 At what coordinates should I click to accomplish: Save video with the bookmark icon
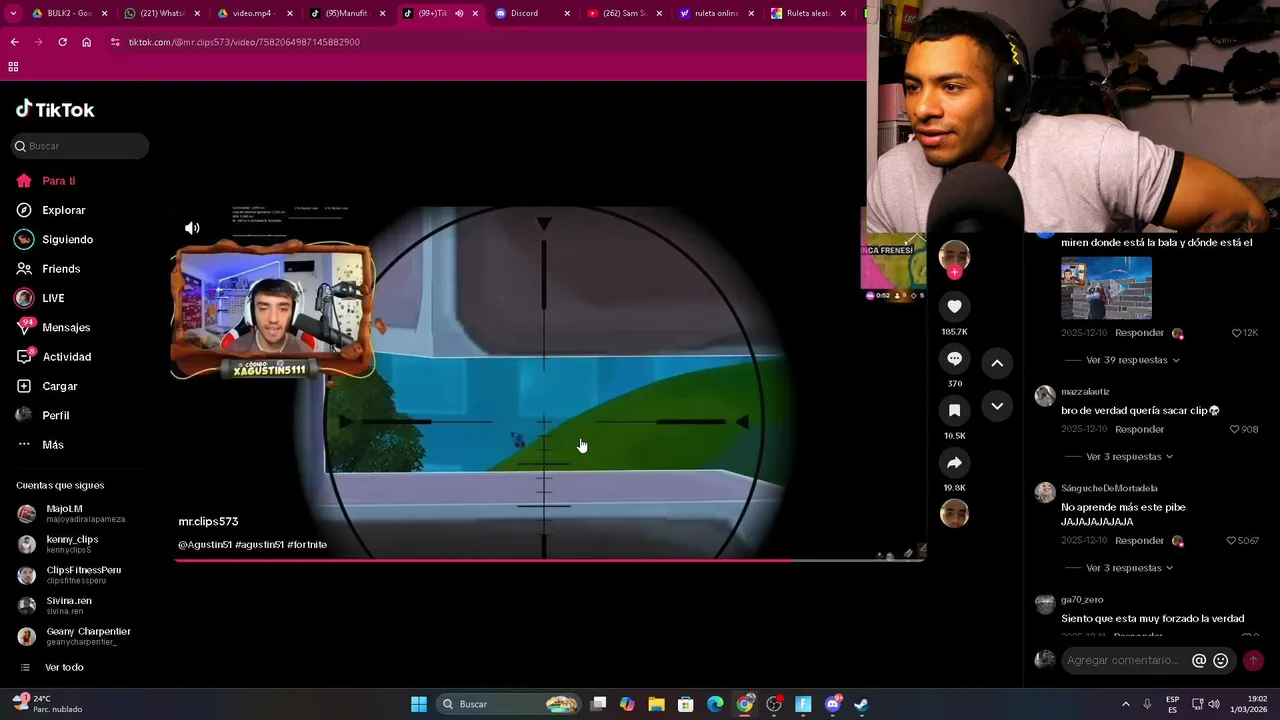(x=954, y=411)
